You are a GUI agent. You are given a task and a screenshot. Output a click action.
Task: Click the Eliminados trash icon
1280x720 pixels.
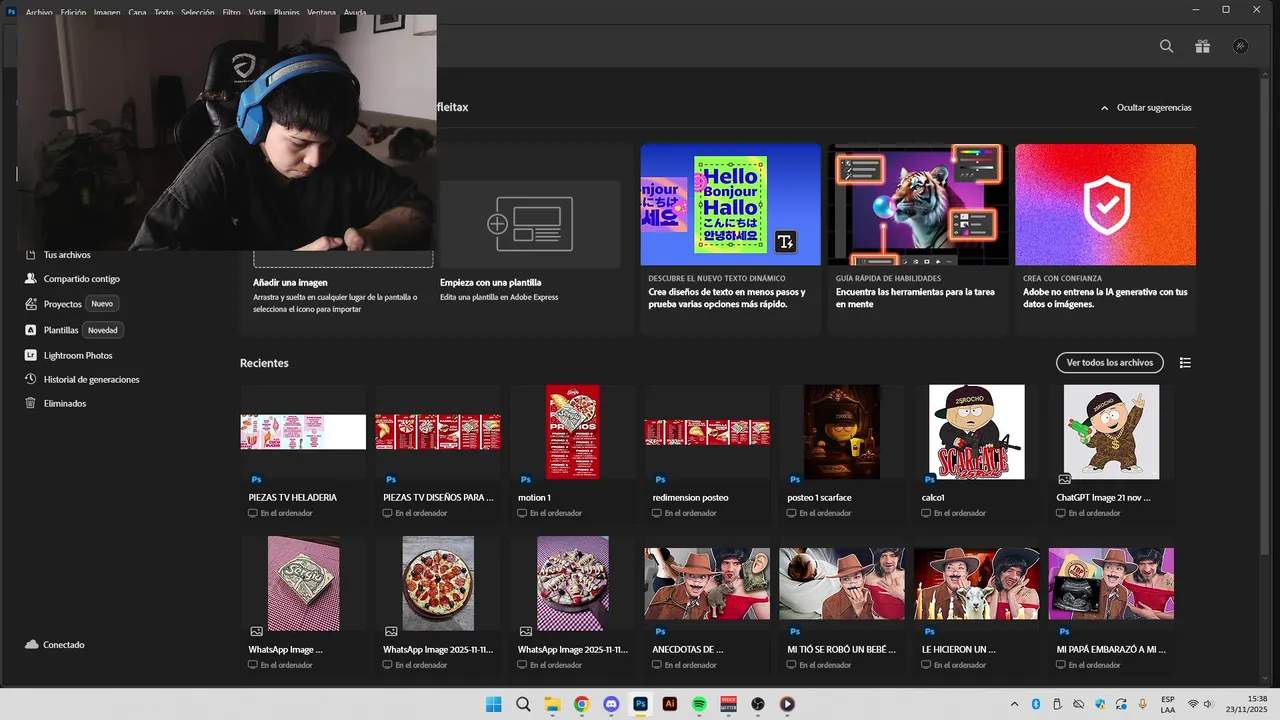31,403
